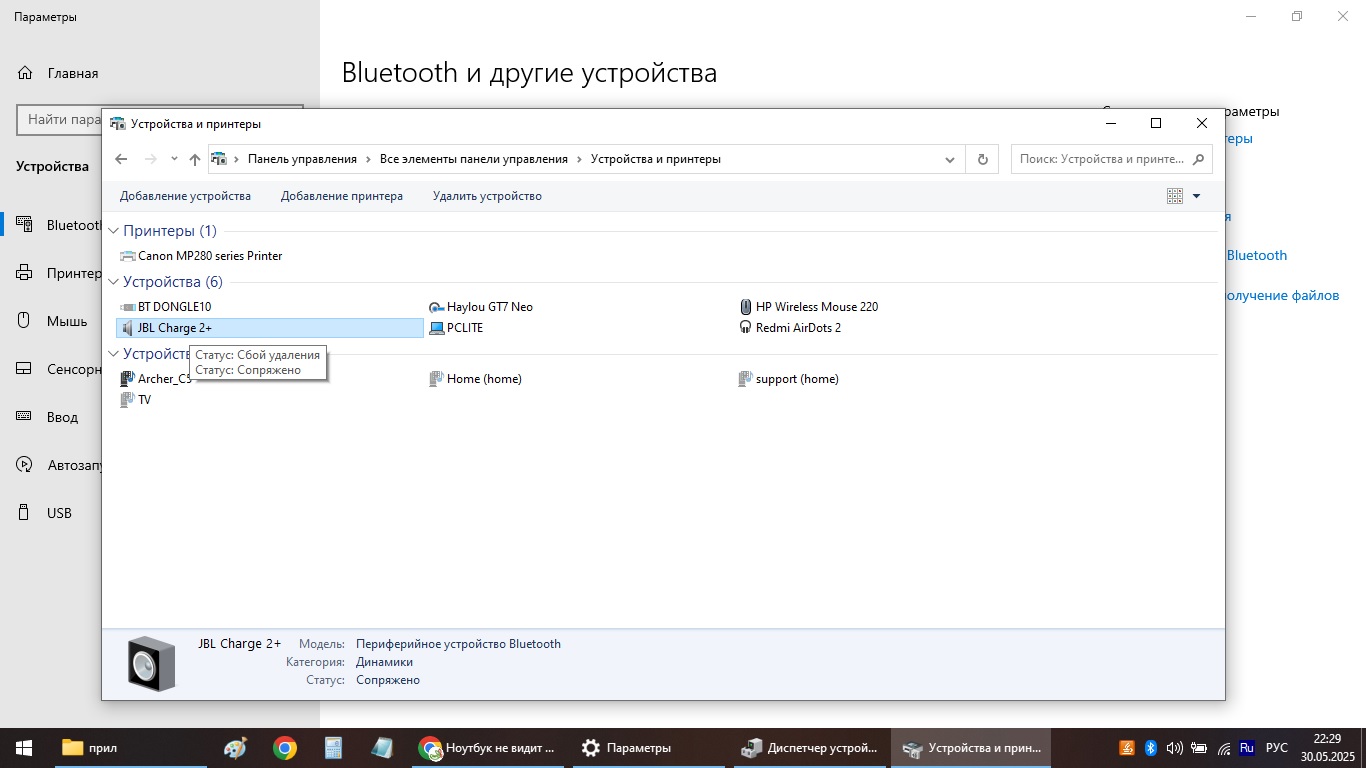Click Периферийное устройство Bluetooth model text
The image size is (1366, 768).
[458, 644]
